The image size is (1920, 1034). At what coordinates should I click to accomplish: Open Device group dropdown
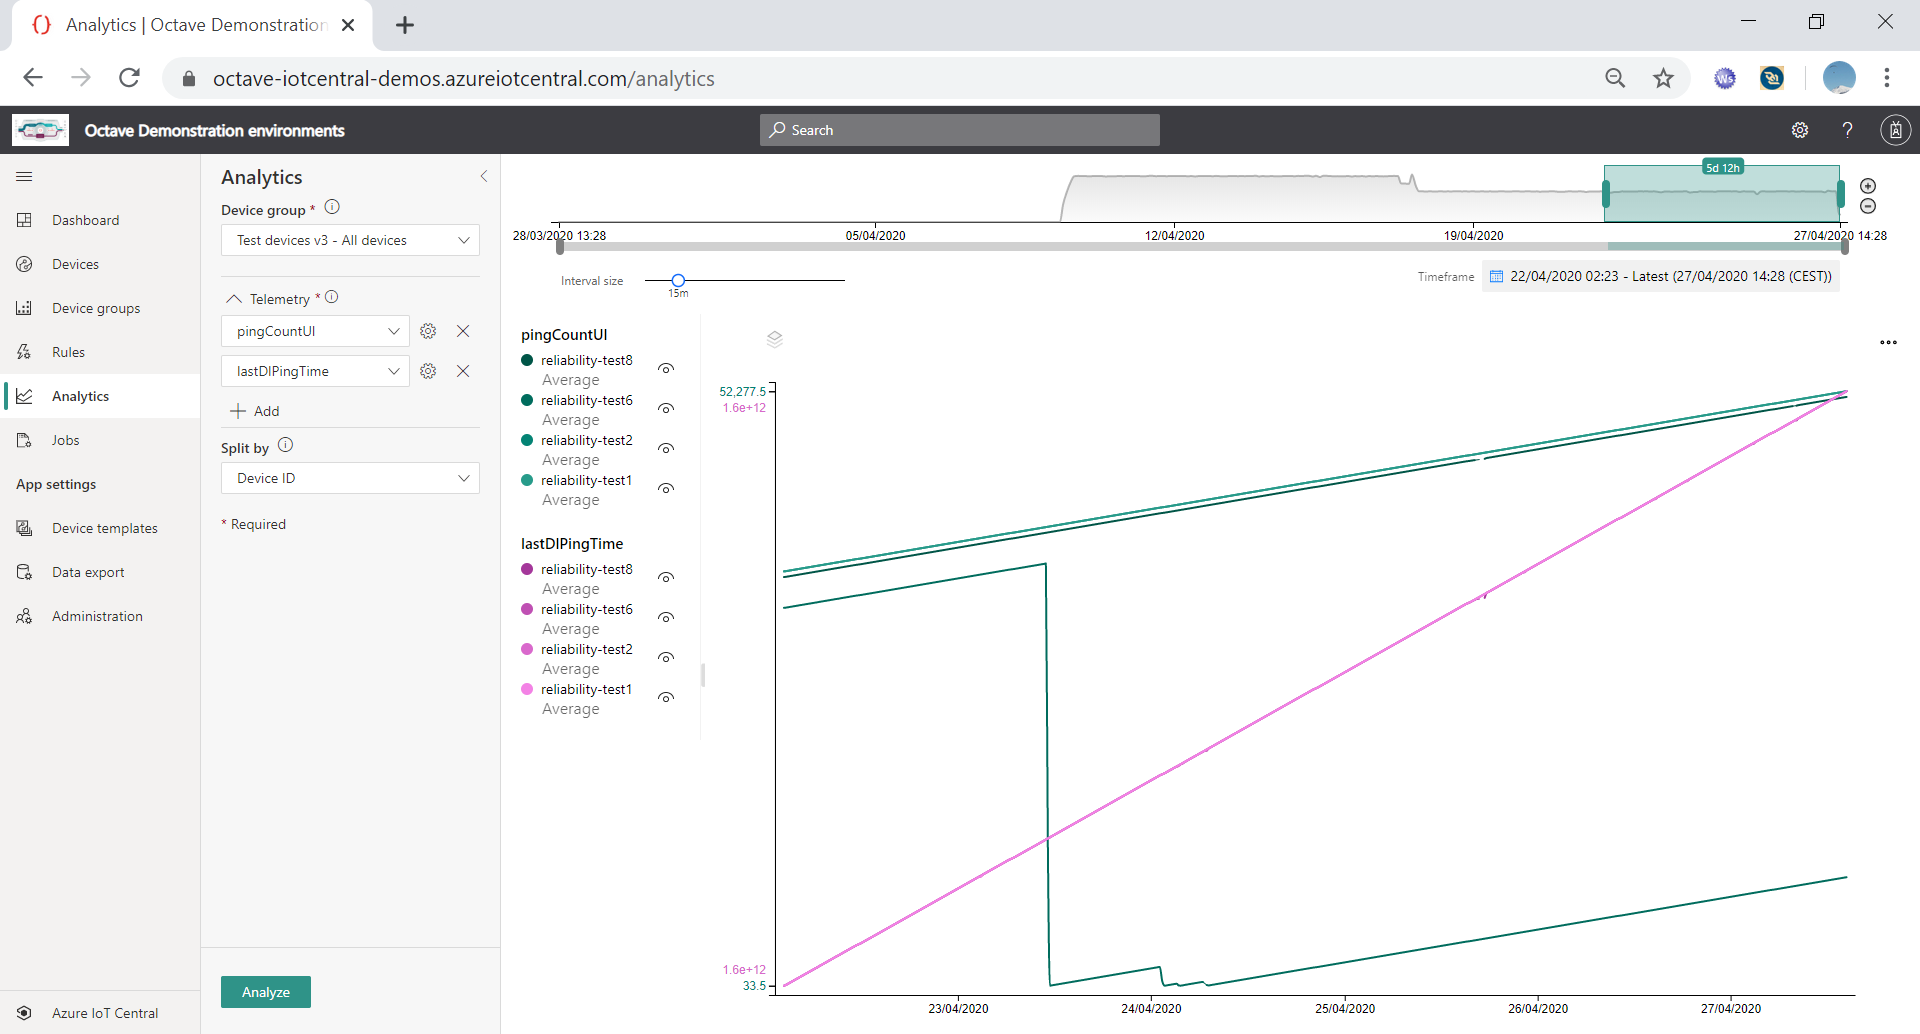[x=350, y=240]
